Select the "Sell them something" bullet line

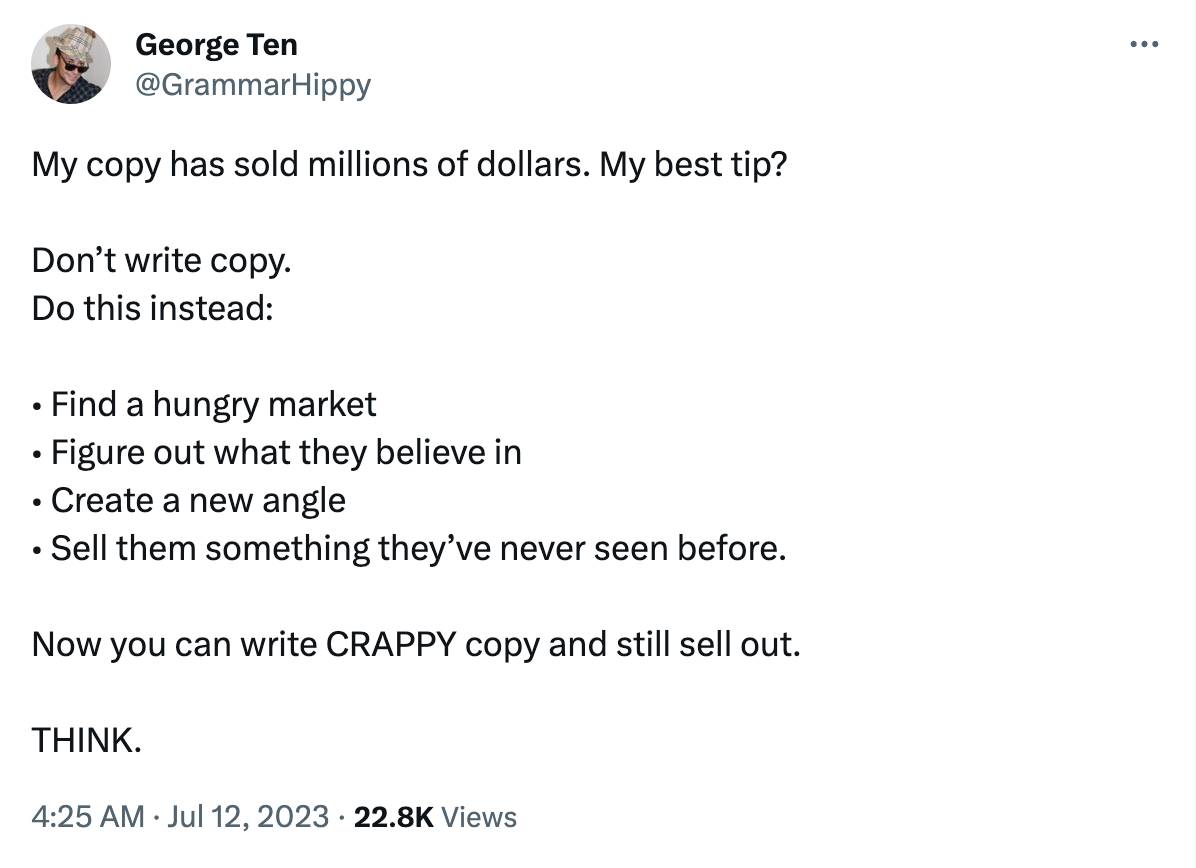tap(418, 548)
